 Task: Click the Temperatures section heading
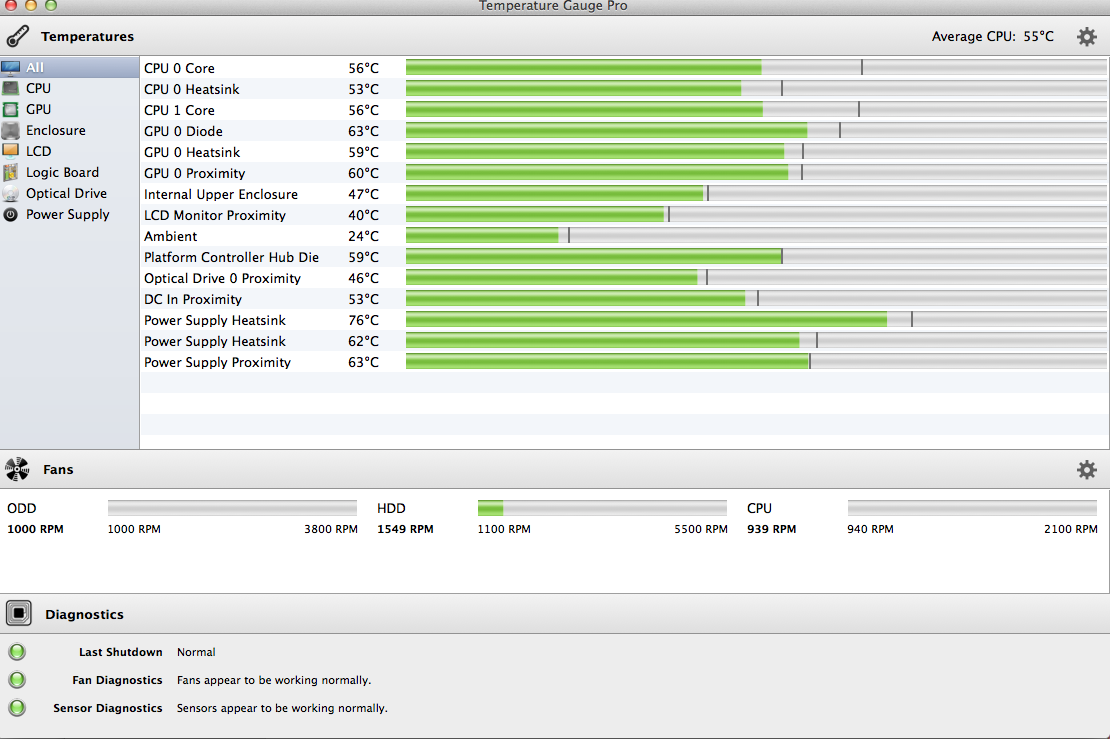coord(87,36)
